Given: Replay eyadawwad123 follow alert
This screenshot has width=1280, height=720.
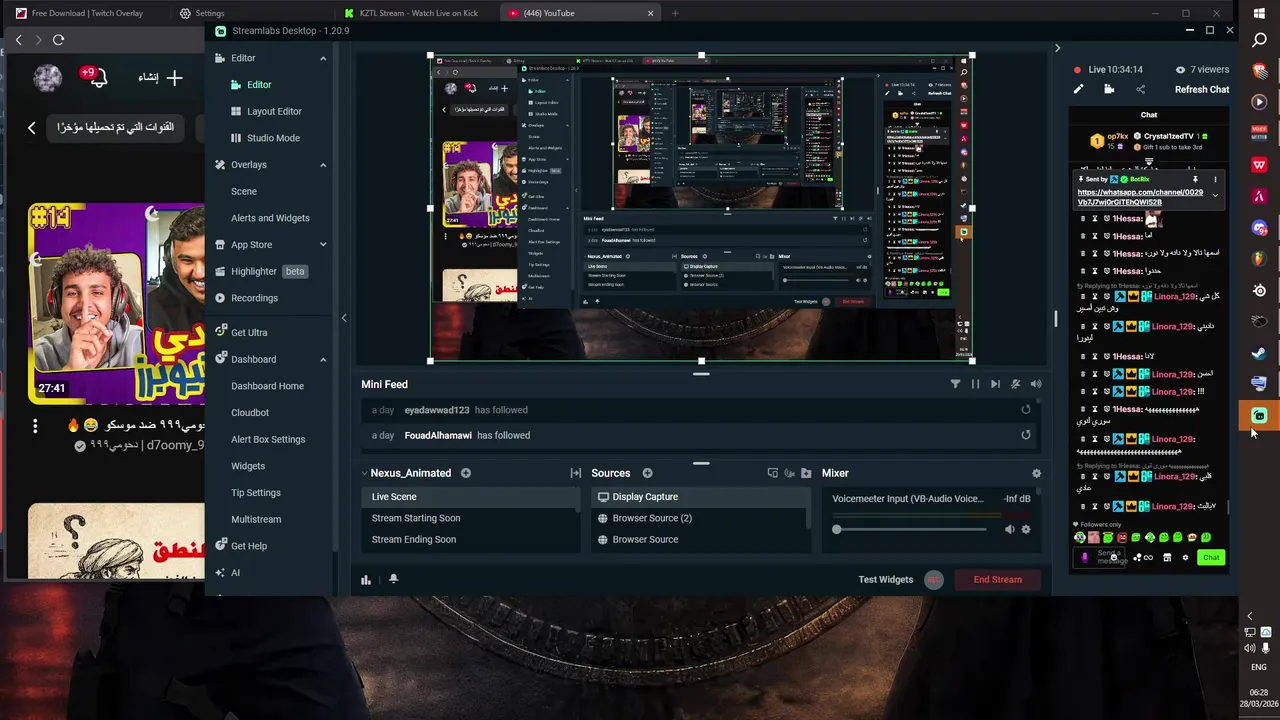Looking at the screenshot, I should coord(1025,410).
